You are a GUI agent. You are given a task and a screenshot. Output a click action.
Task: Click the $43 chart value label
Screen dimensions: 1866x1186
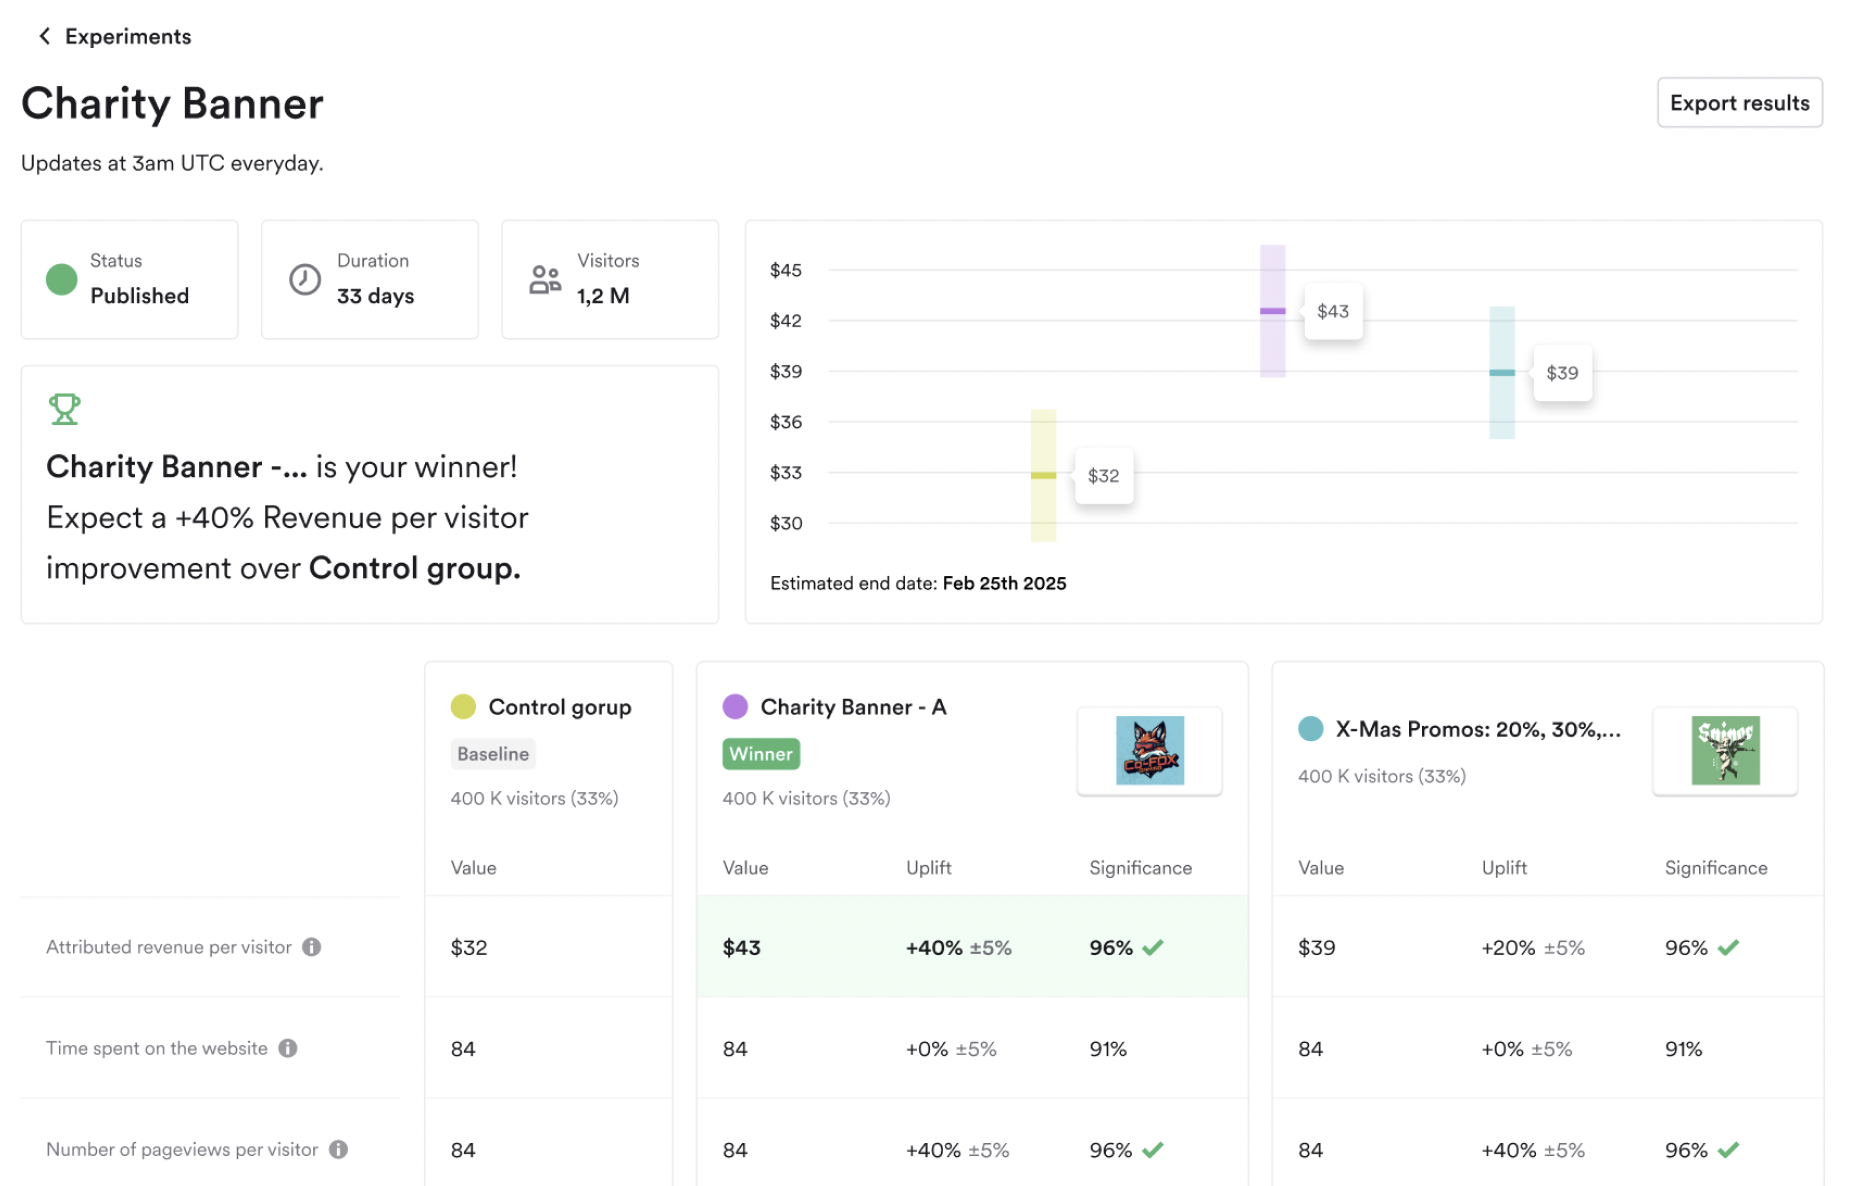1332,311
